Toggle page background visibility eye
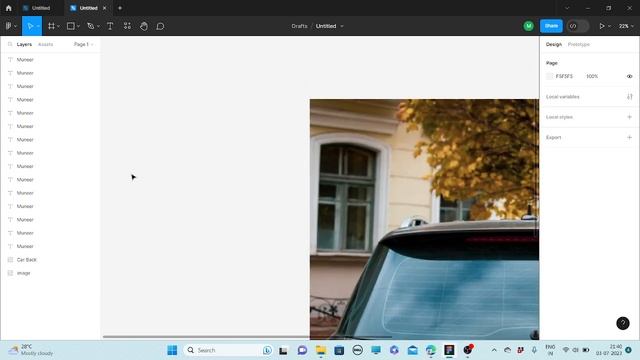The height and width of the screenshot is (360, 640). pyautogui.click(x=629, y=76)
